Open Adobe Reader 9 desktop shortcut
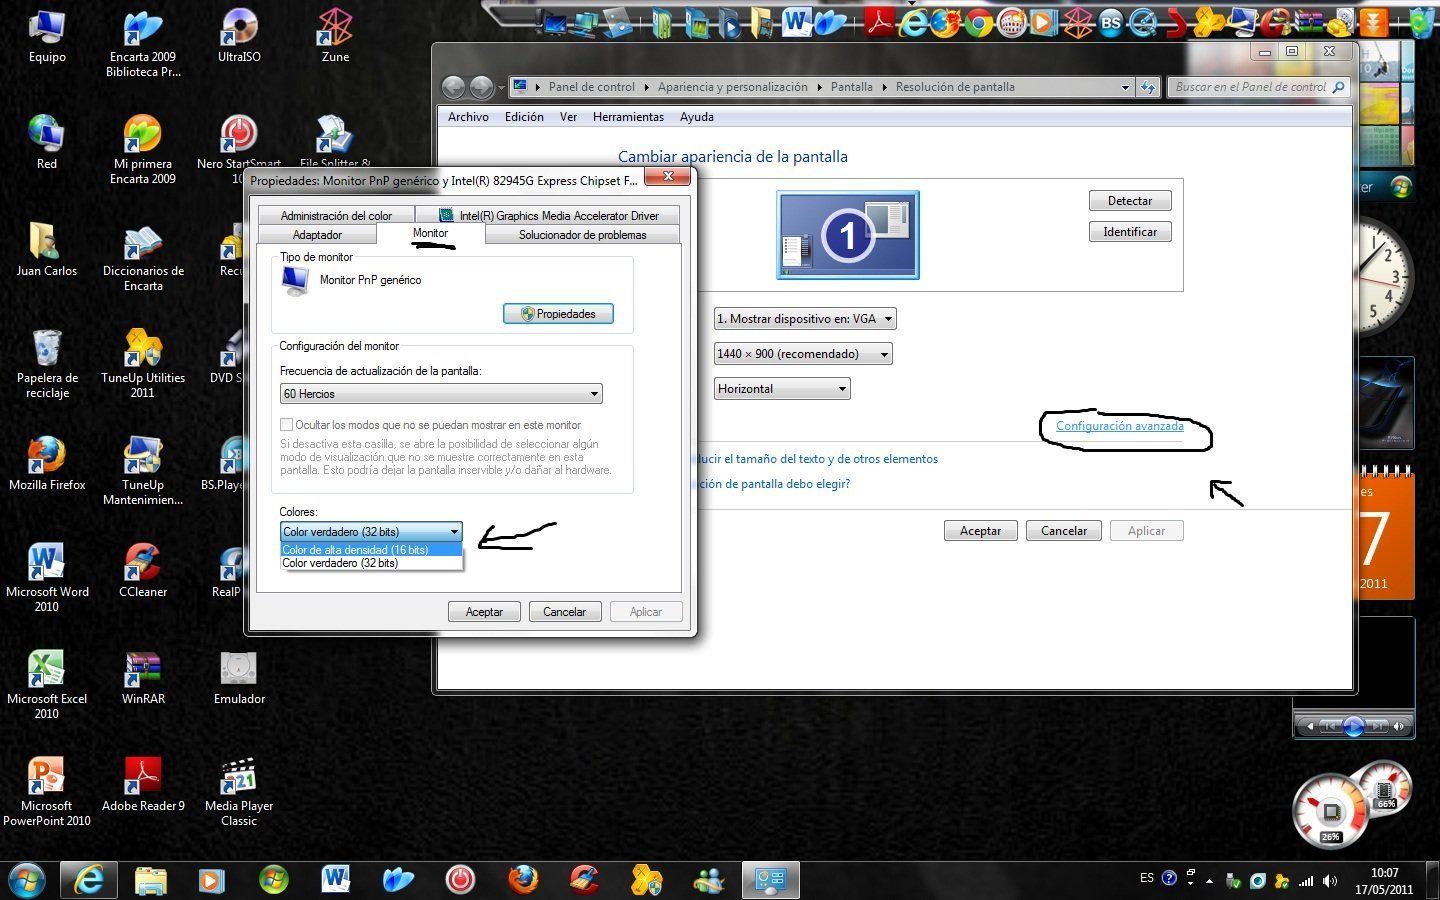The width and height of the screenshot is (1440, 900). point(142,778)
